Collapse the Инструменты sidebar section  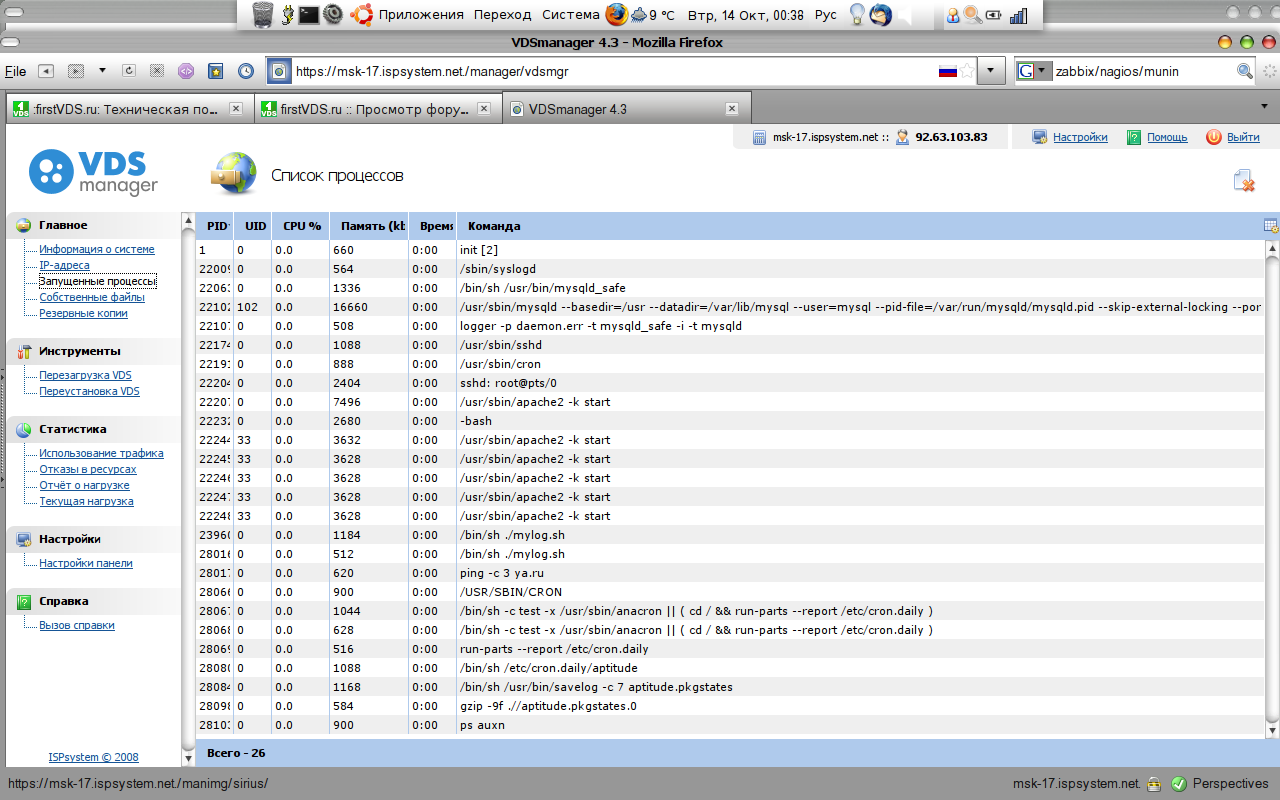click(x=93, y=351)
